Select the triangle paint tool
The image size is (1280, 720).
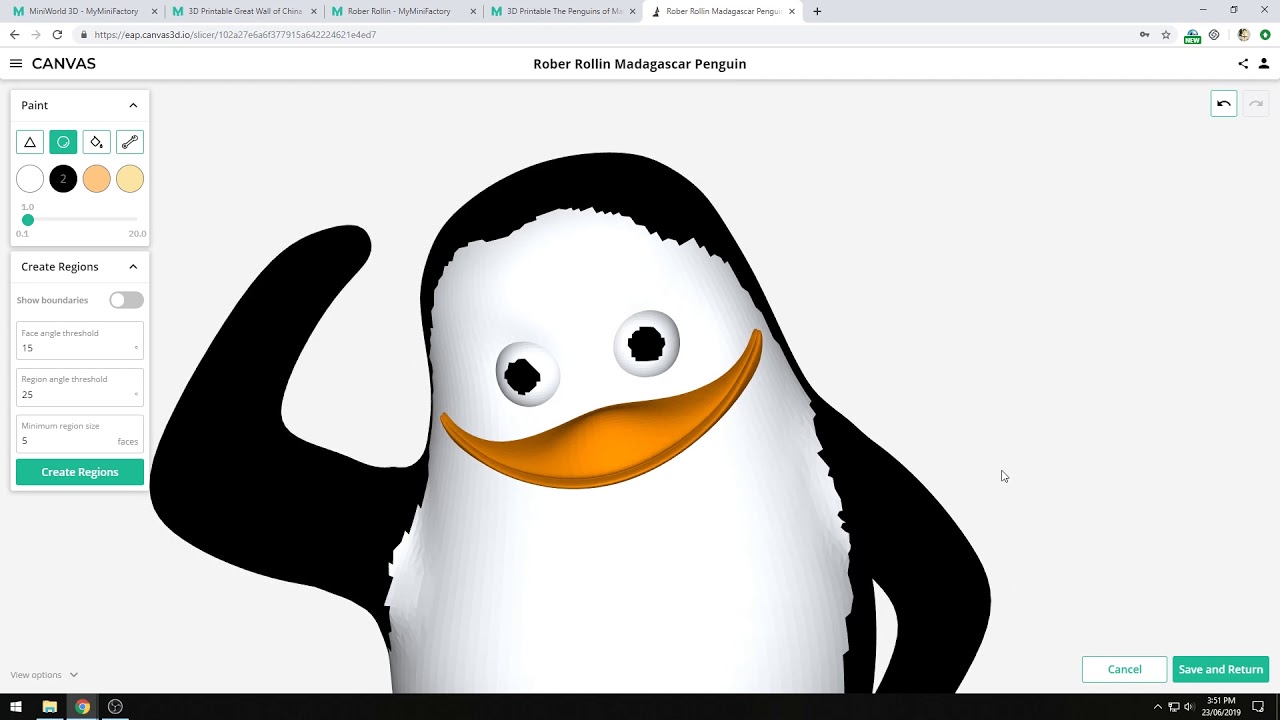click(30, 142)
